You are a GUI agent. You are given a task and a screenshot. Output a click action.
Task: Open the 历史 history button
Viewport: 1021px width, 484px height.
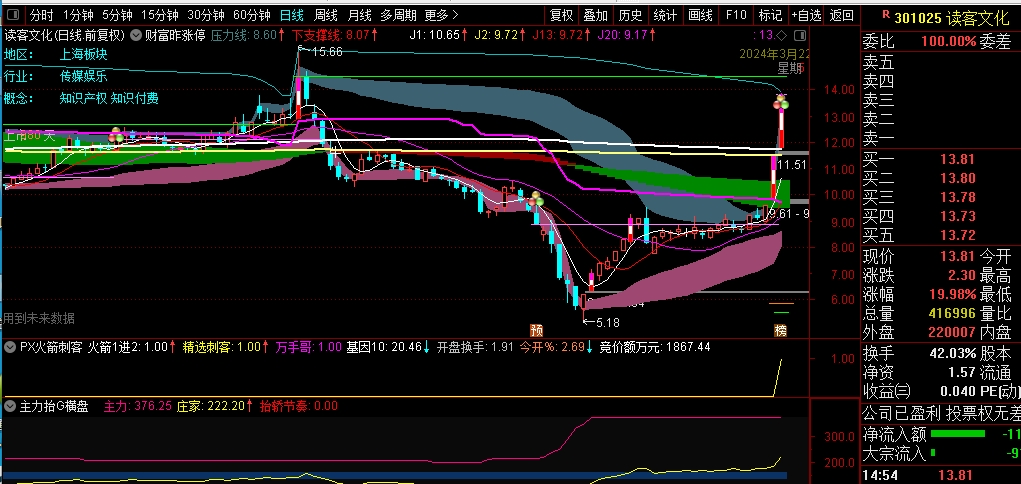point(630,14)
